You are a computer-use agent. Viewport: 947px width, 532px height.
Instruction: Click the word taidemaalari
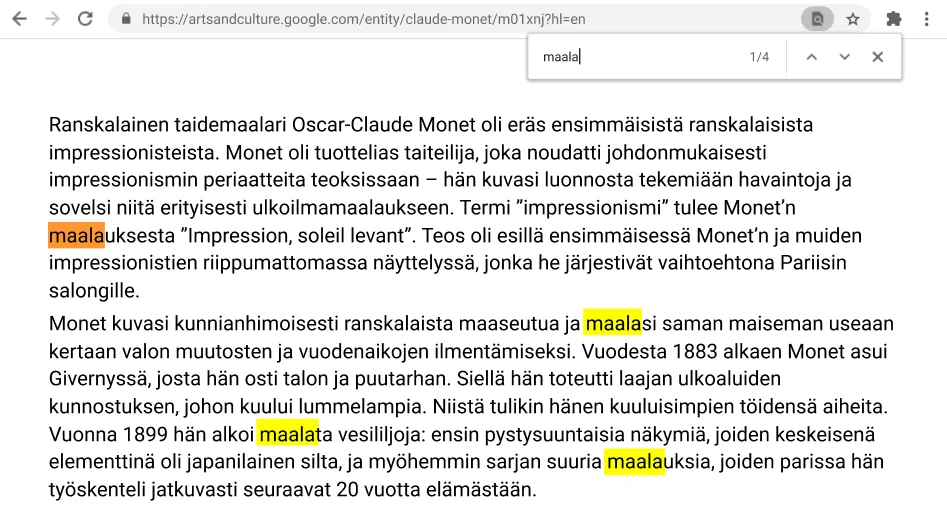click(230, 125)
